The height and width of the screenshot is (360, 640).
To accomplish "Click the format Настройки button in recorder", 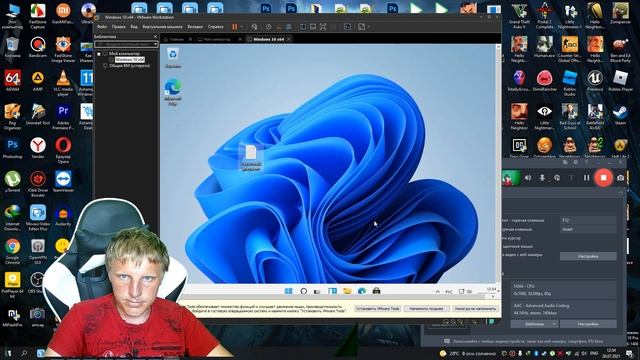I will pos(588,324).
